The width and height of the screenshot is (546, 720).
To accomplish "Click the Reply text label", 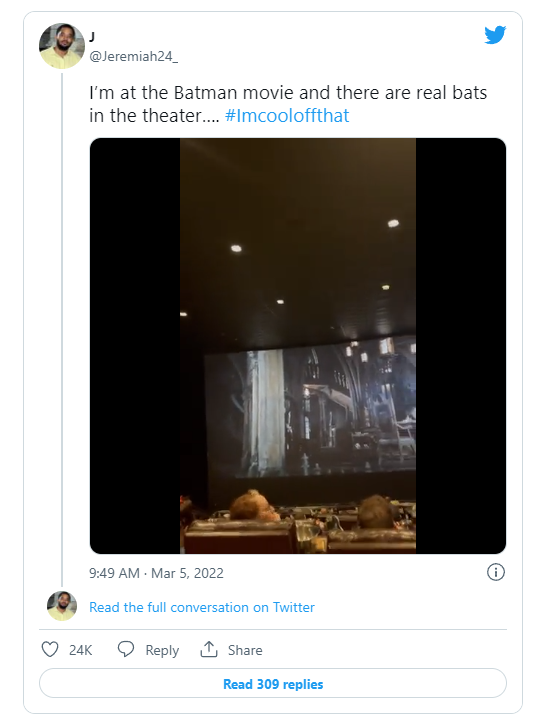I will [x=162, y=650].
